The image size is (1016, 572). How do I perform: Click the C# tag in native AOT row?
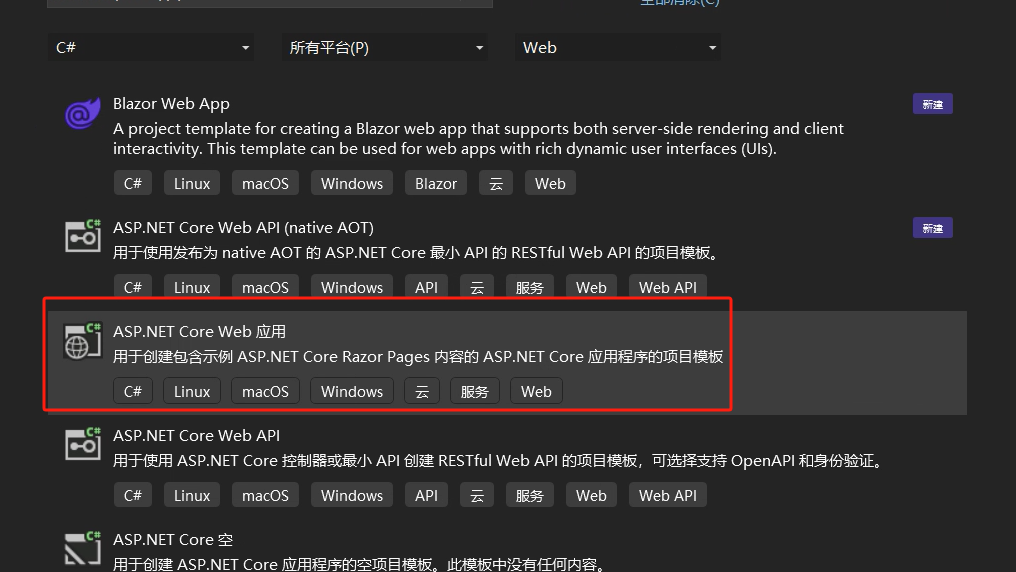[x=133, y=287]
